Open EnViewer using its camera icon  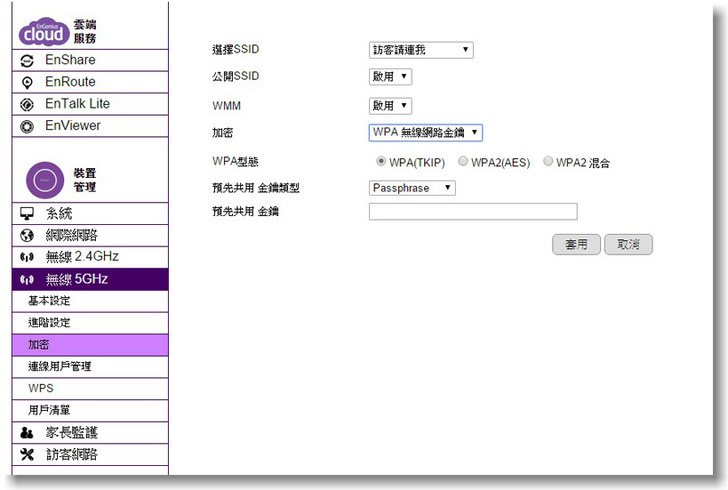click(x=27, y=127)
